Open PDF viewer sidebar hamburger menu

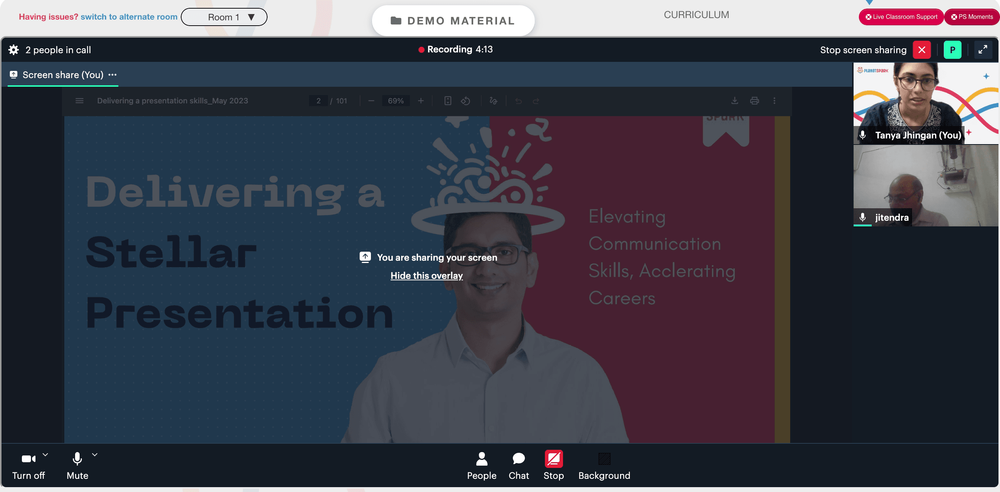(79, 101)
